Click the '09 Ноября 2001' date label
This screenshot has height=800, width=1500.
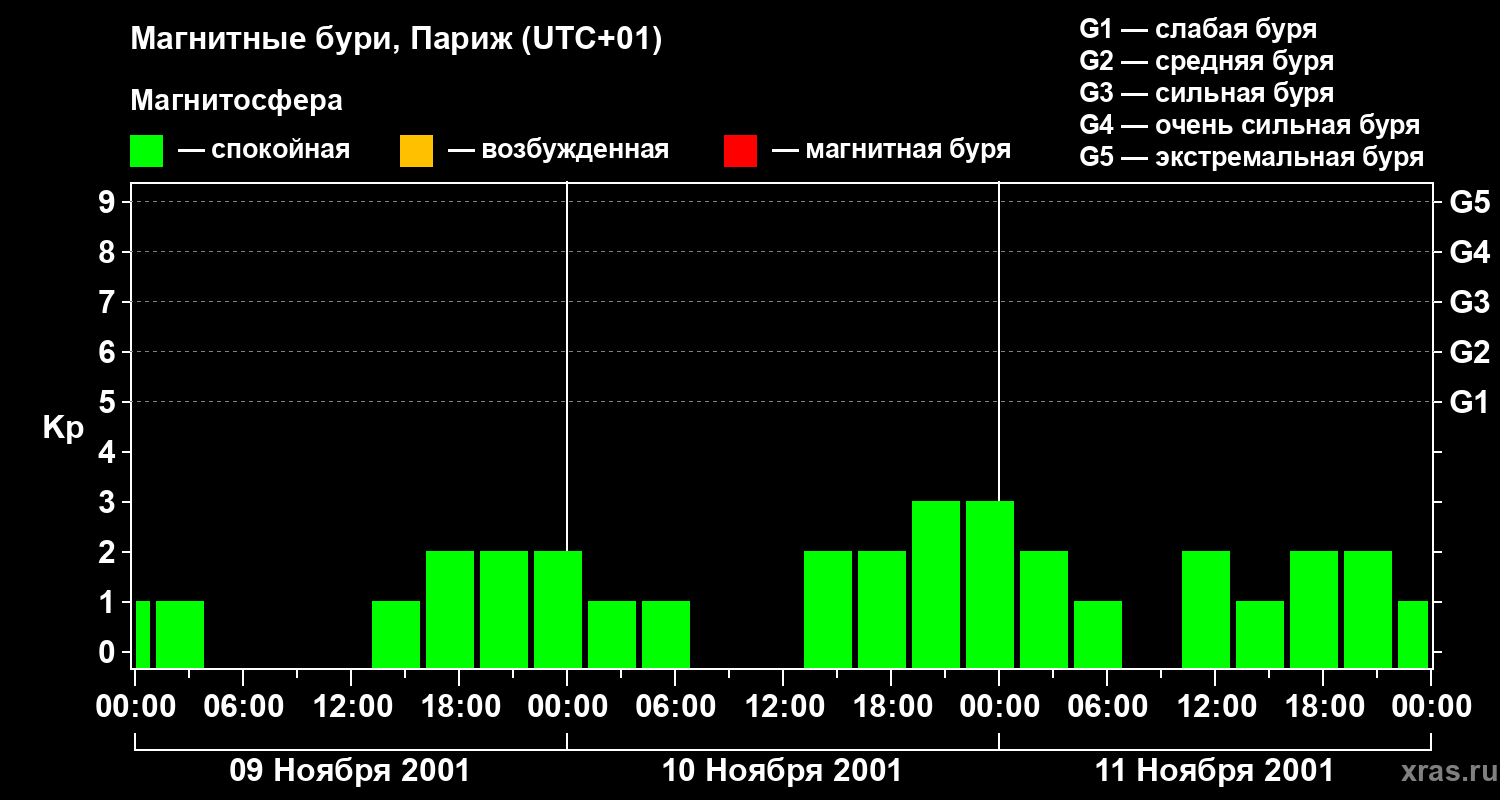(350, 771)
